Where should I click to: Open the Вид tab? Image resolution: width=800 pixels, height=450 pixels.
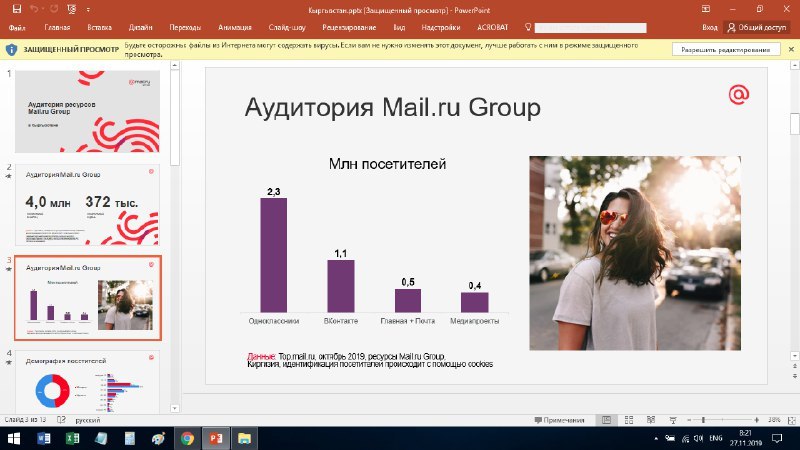coord(399,28)
